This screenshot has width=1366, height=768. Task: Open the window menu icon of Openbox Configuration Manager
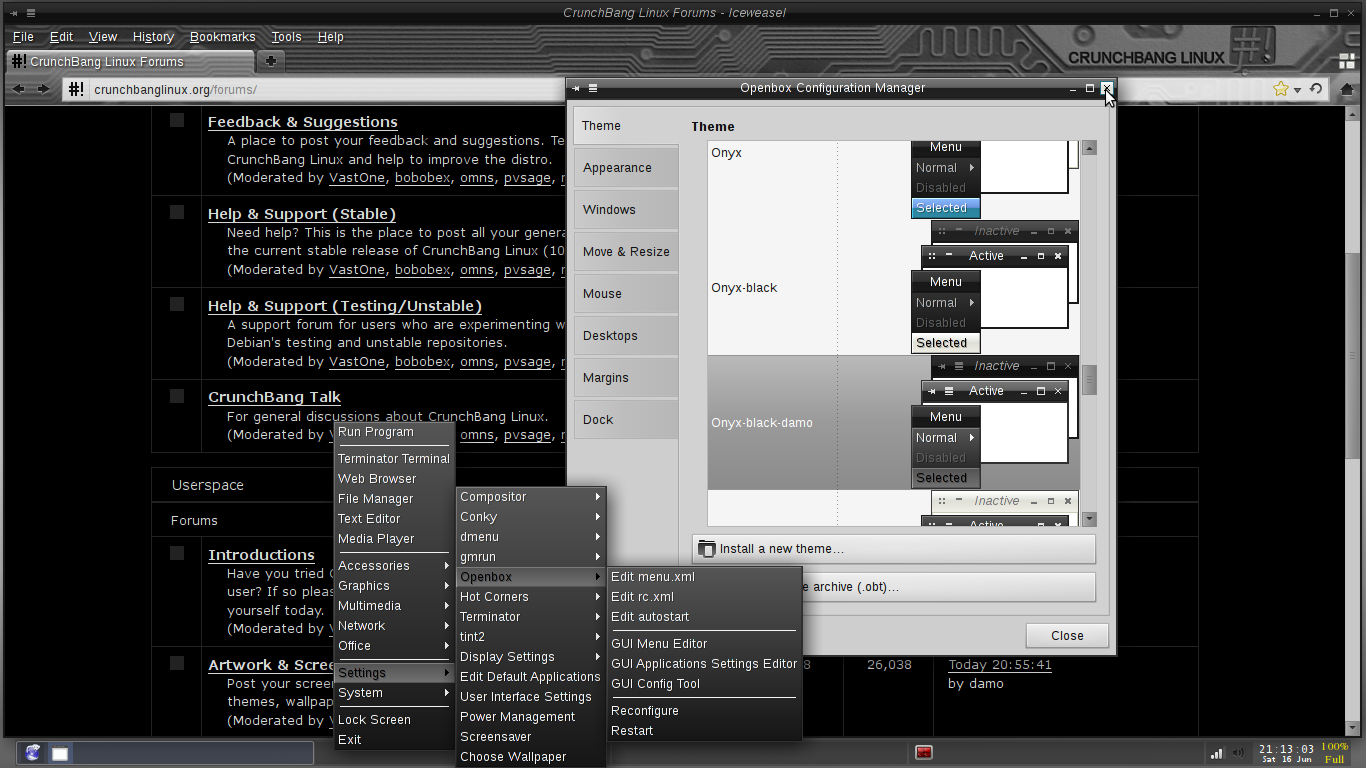point(593,88)
